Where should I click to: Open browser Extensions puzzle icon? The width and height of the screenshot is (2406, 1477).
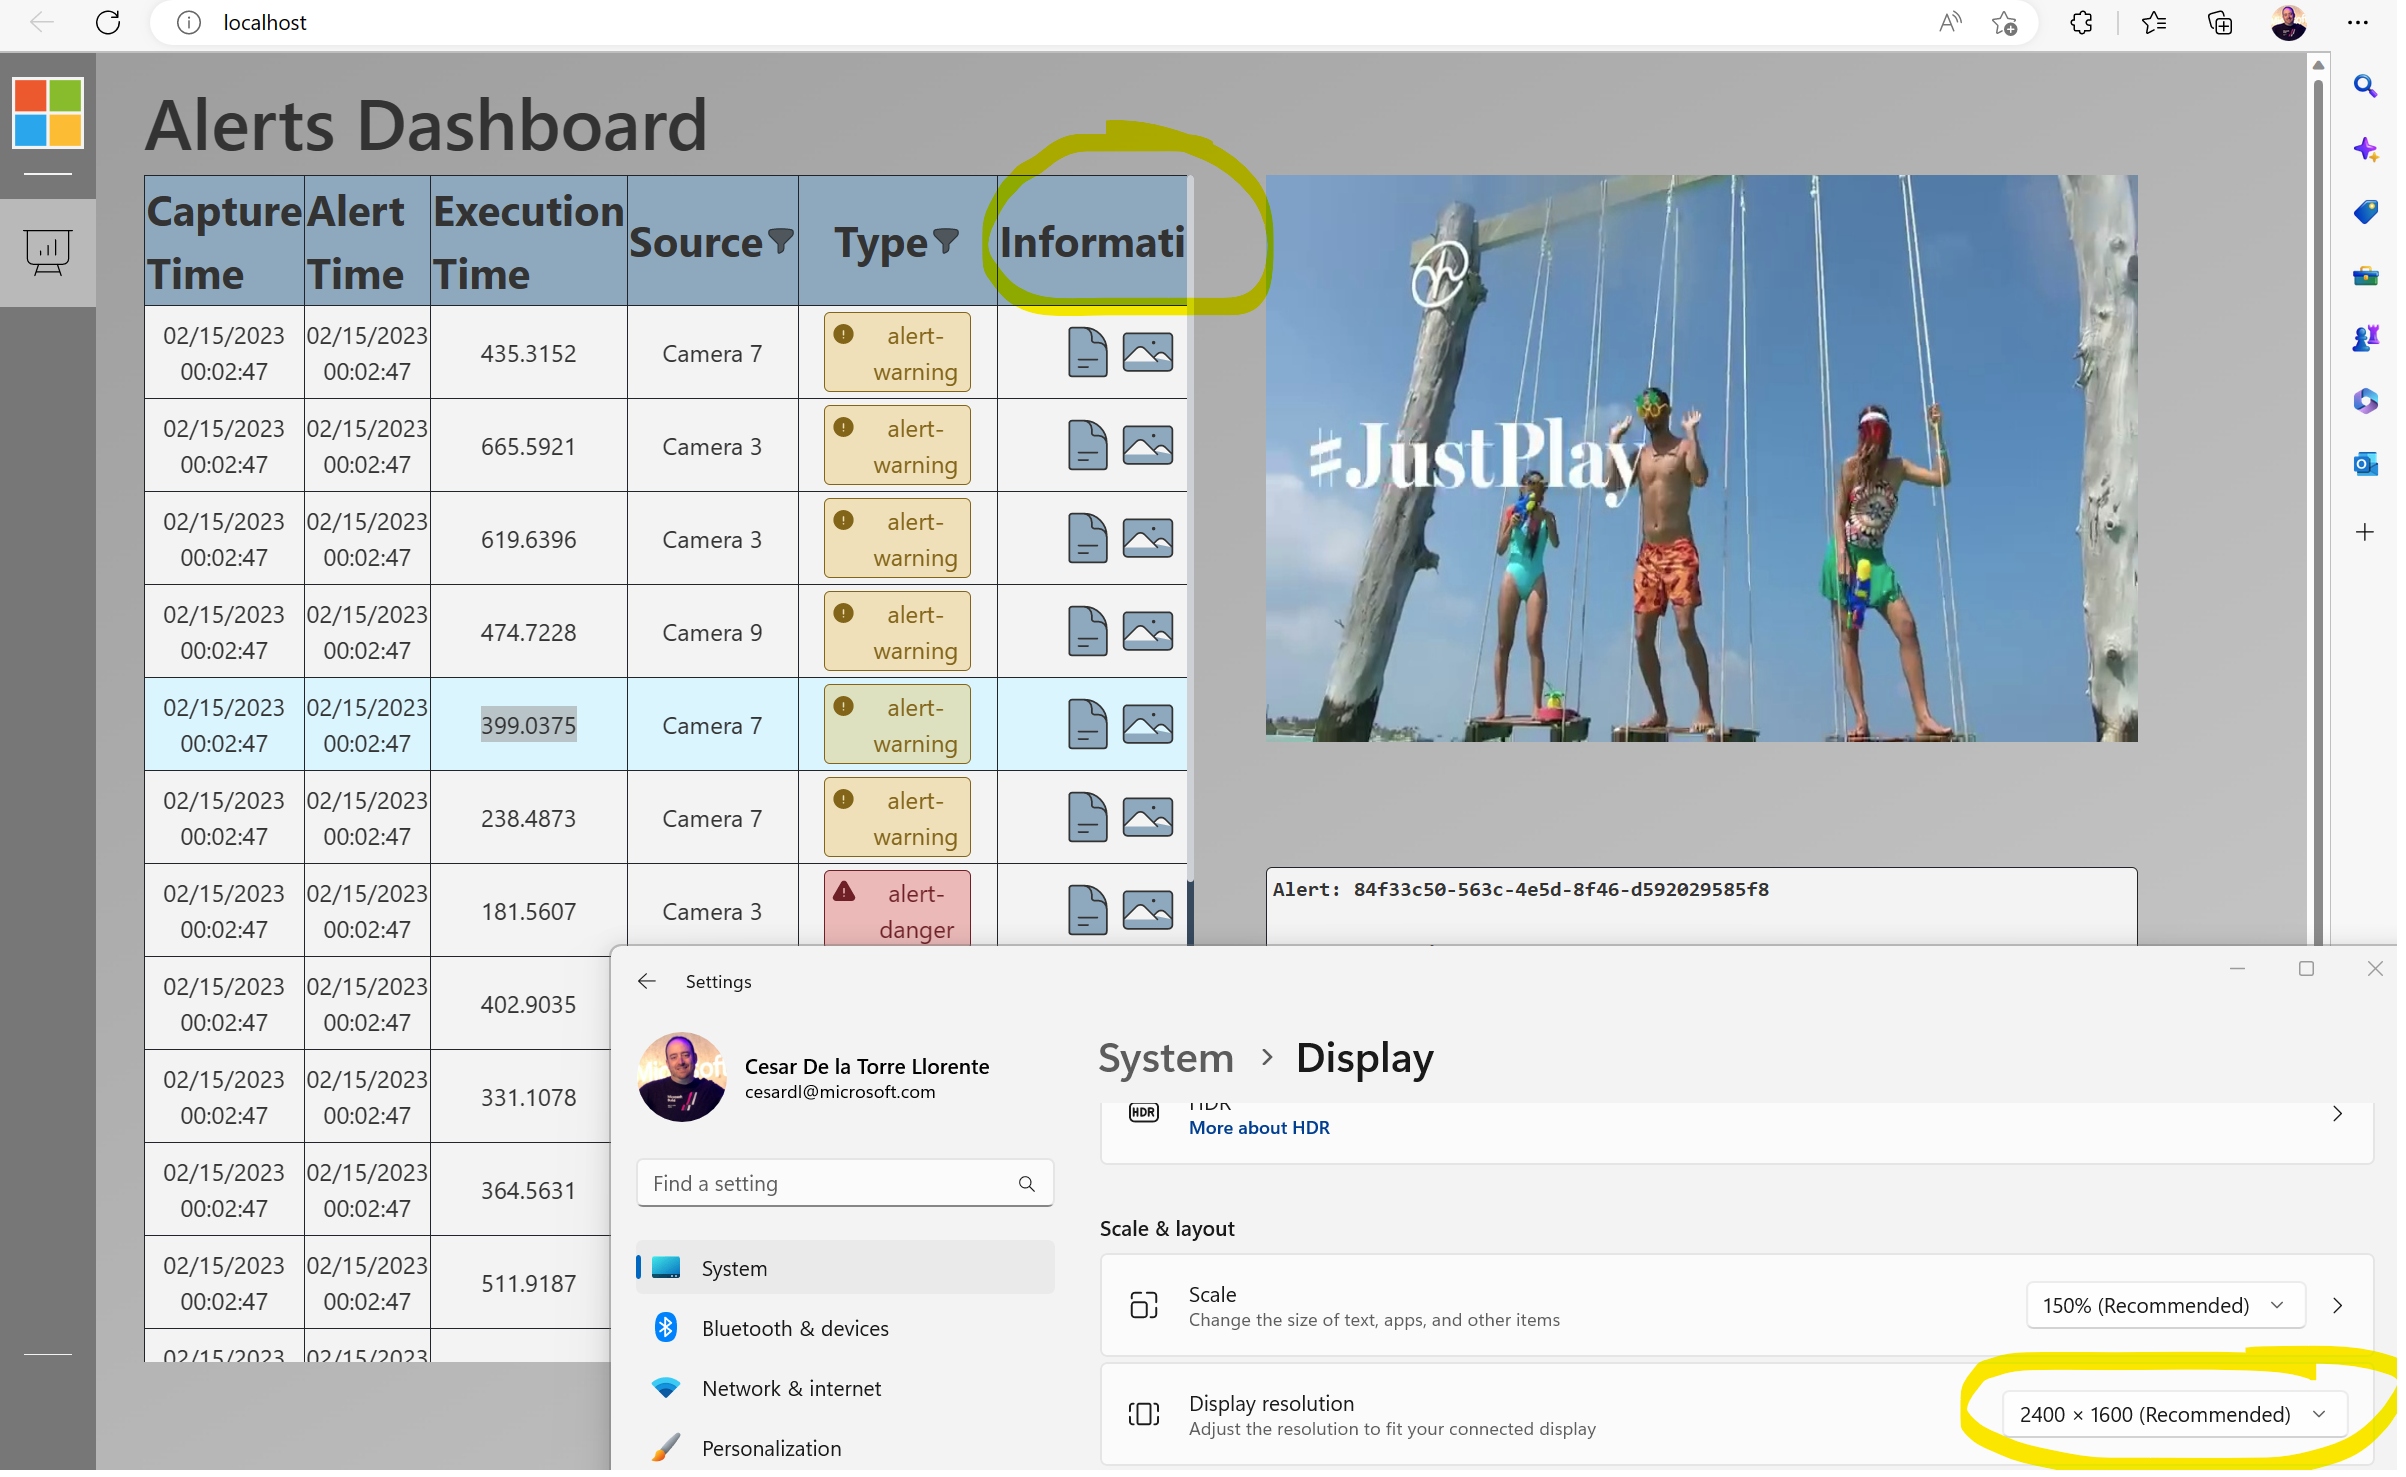click(x=2081, y=22)
